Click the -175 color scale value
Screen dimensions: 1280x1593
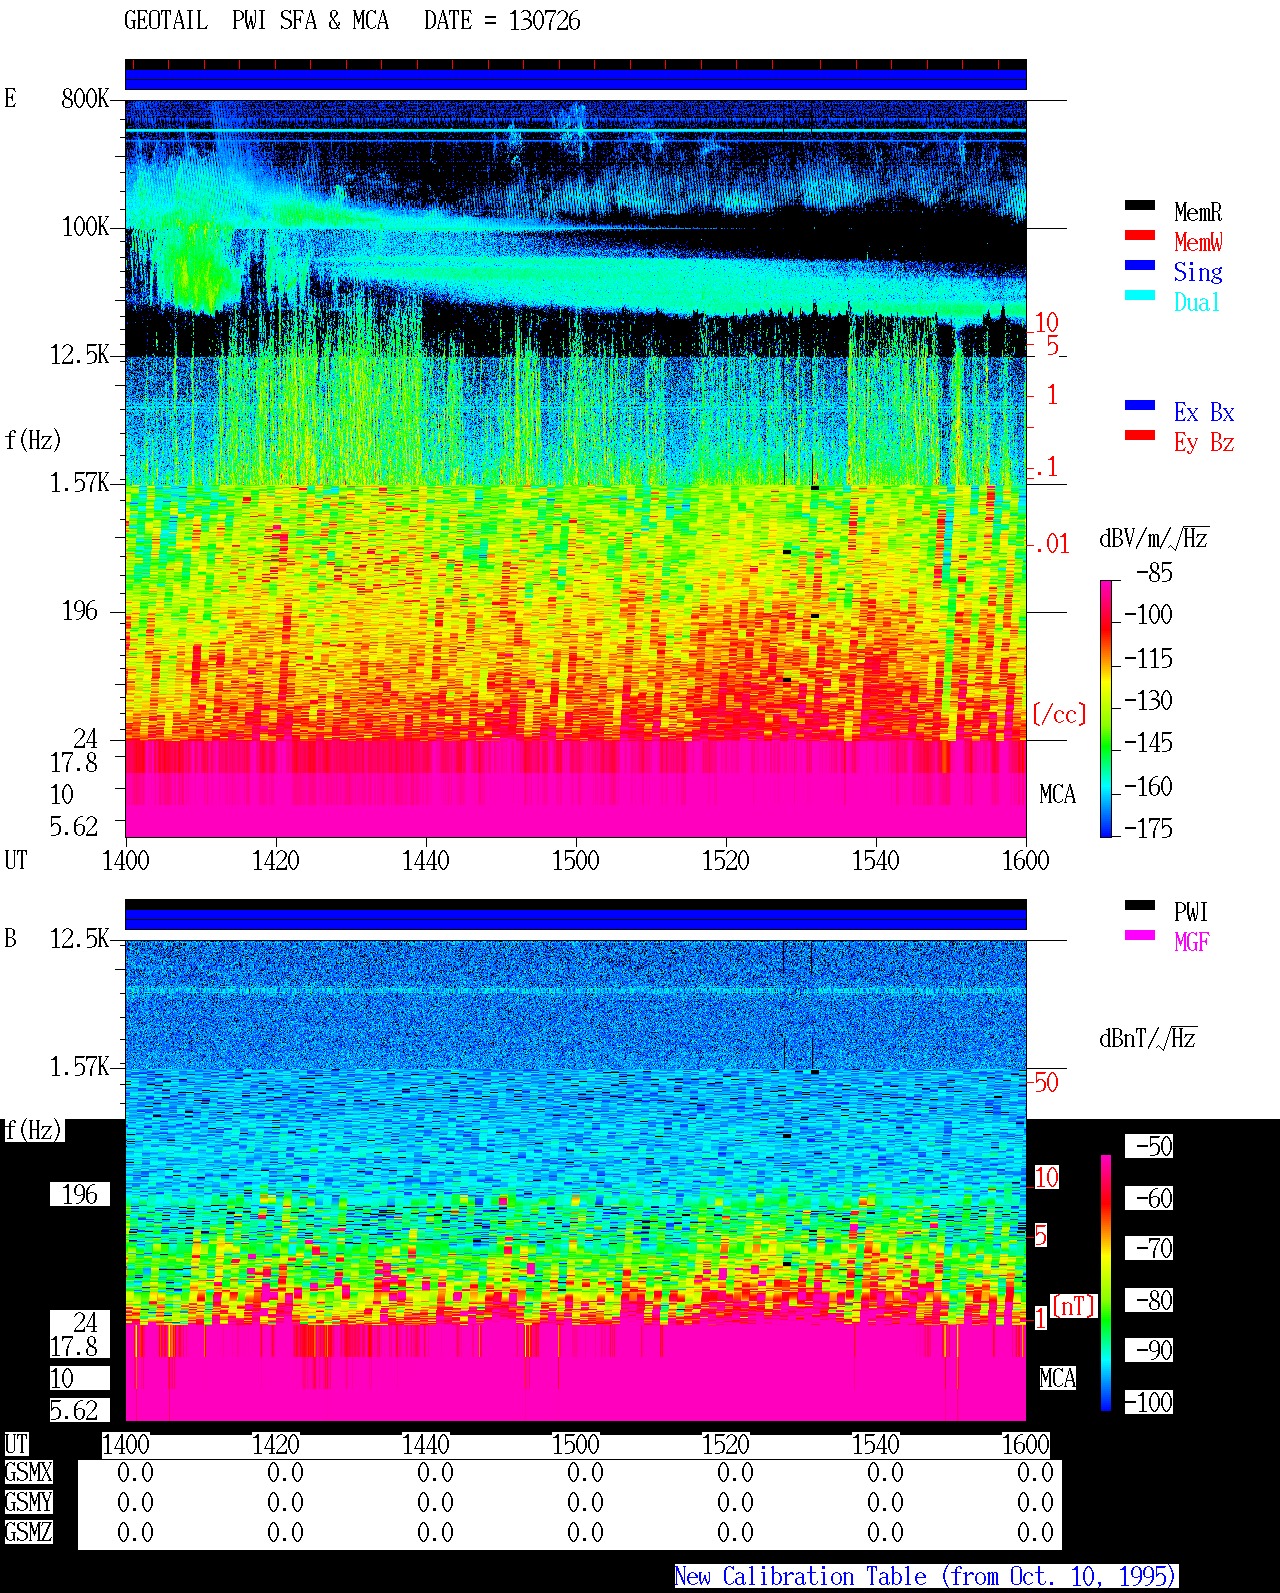tap(1148, 828)
